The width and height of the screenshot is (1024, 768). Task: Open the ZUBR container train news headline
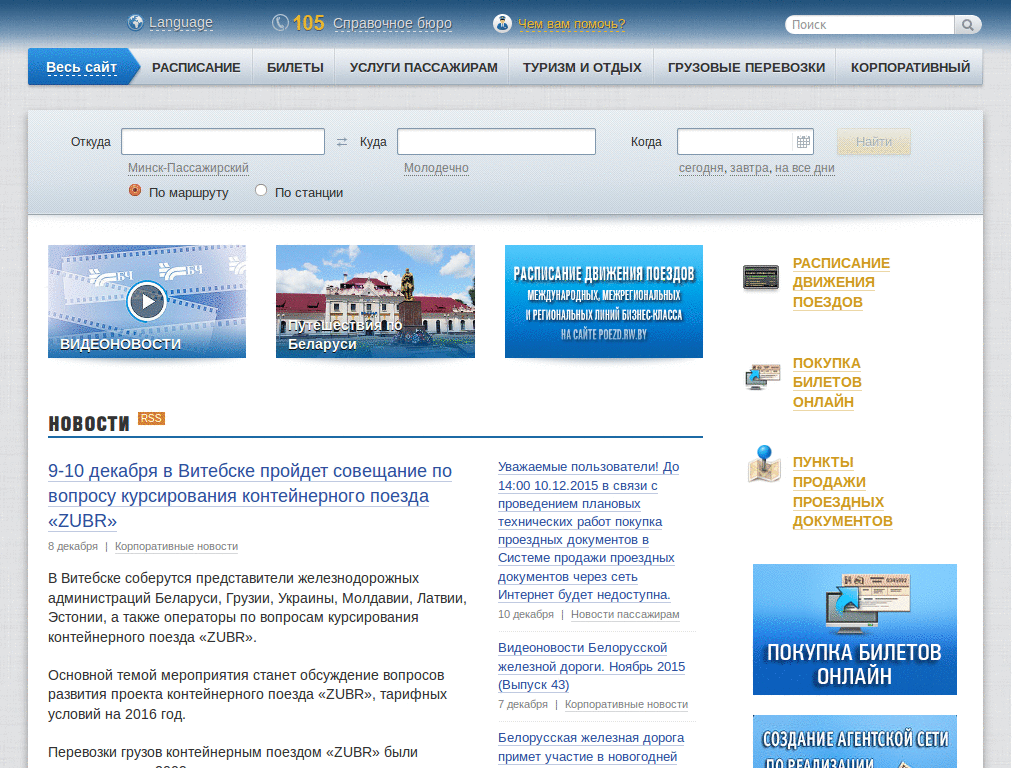pyautogui.click(x=249, y=496)
